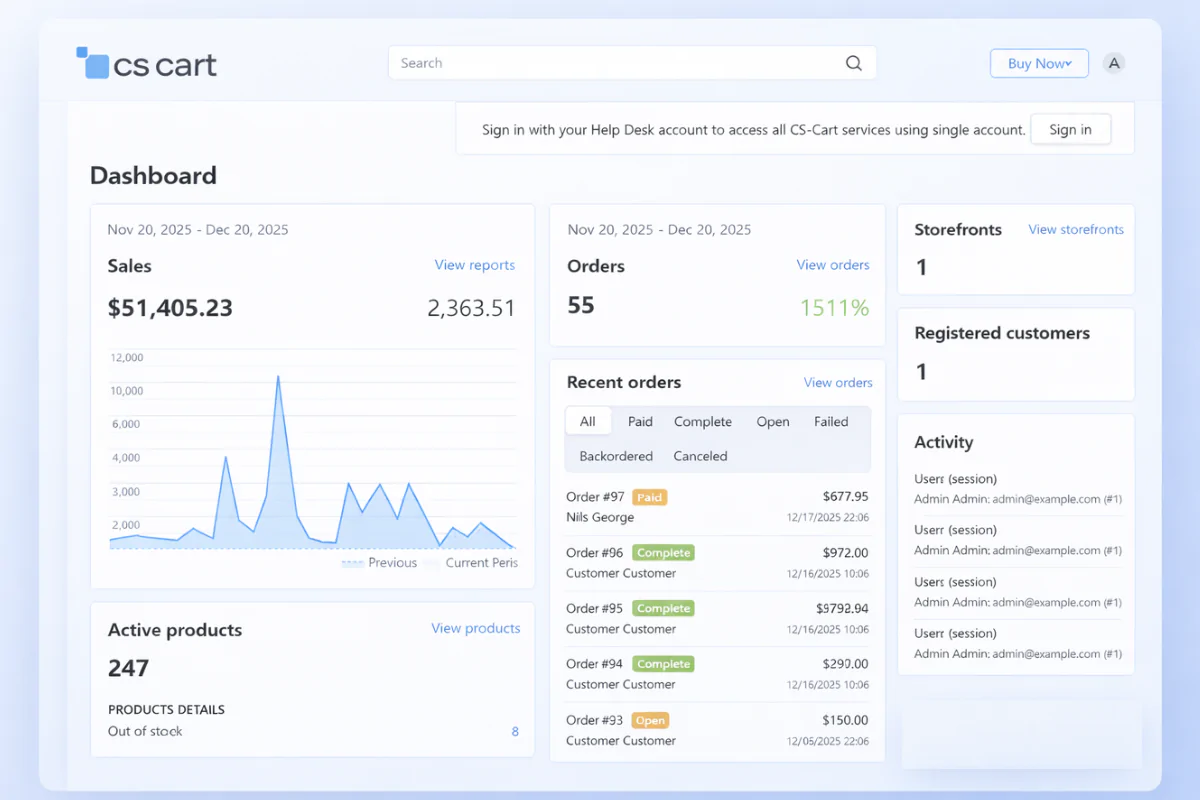Image resolution: width=1200 pixels, height=800 pixels.
Task: Open View orders in Recent orders
Action: [837, 382]
